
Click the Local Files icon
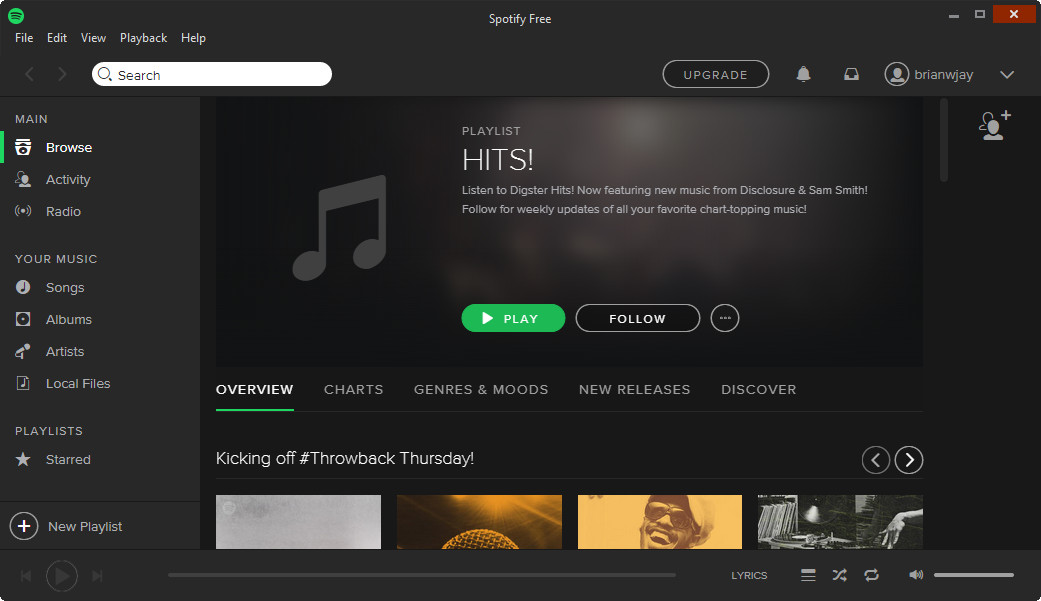23,383
